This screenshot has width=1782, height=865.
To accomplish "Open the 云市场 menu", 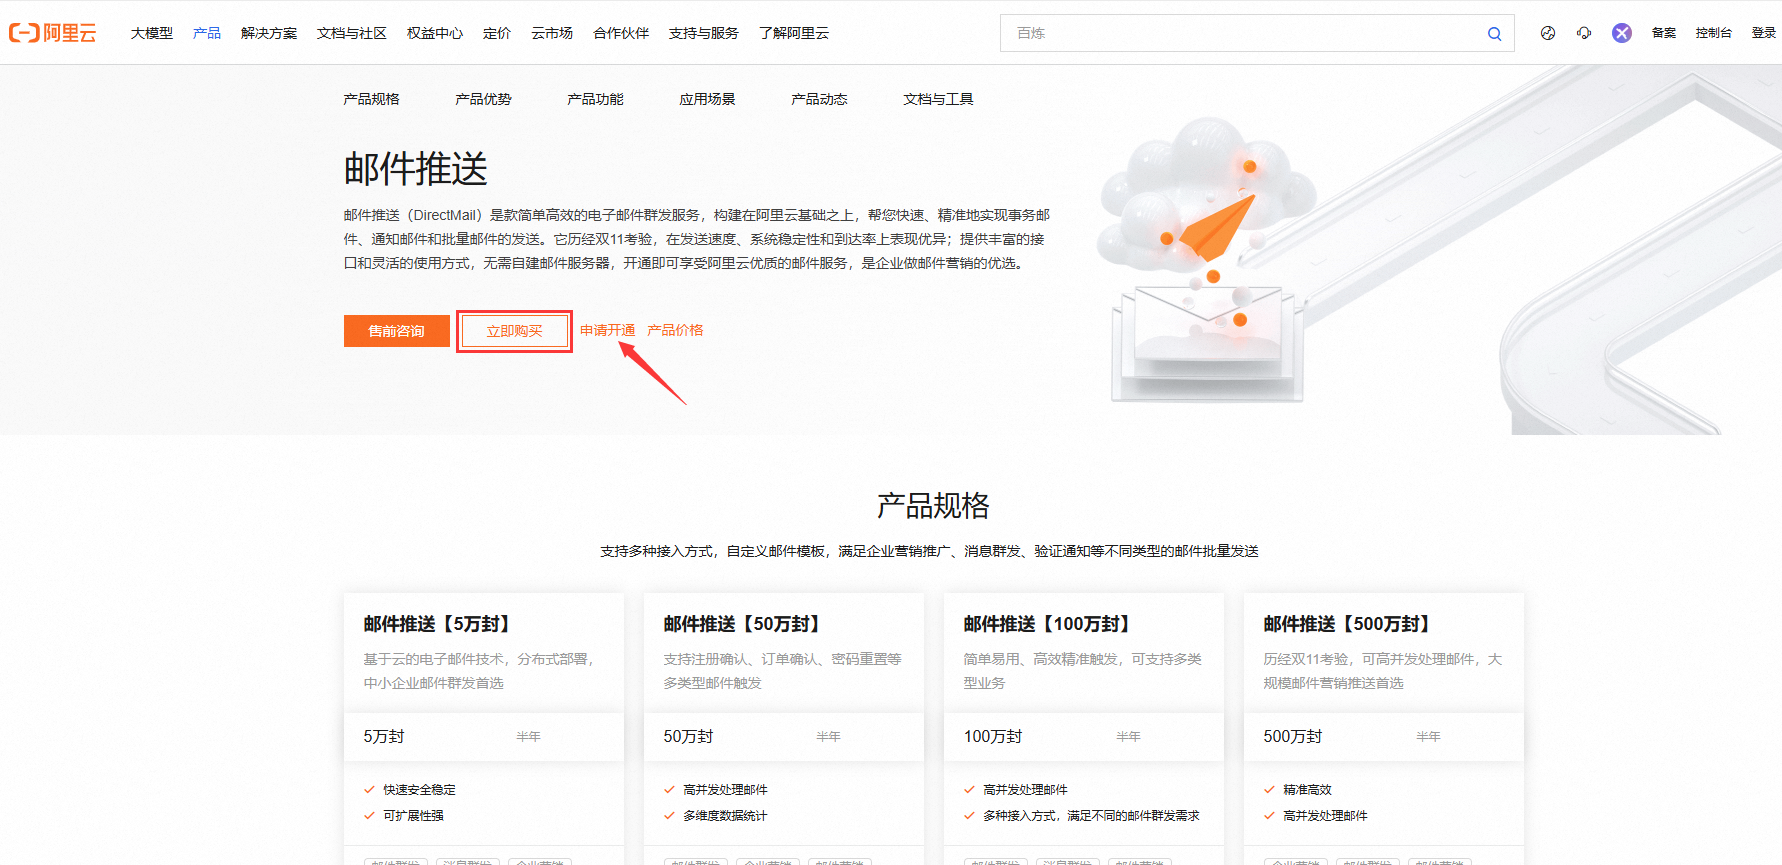I will [x=552, y=33].
